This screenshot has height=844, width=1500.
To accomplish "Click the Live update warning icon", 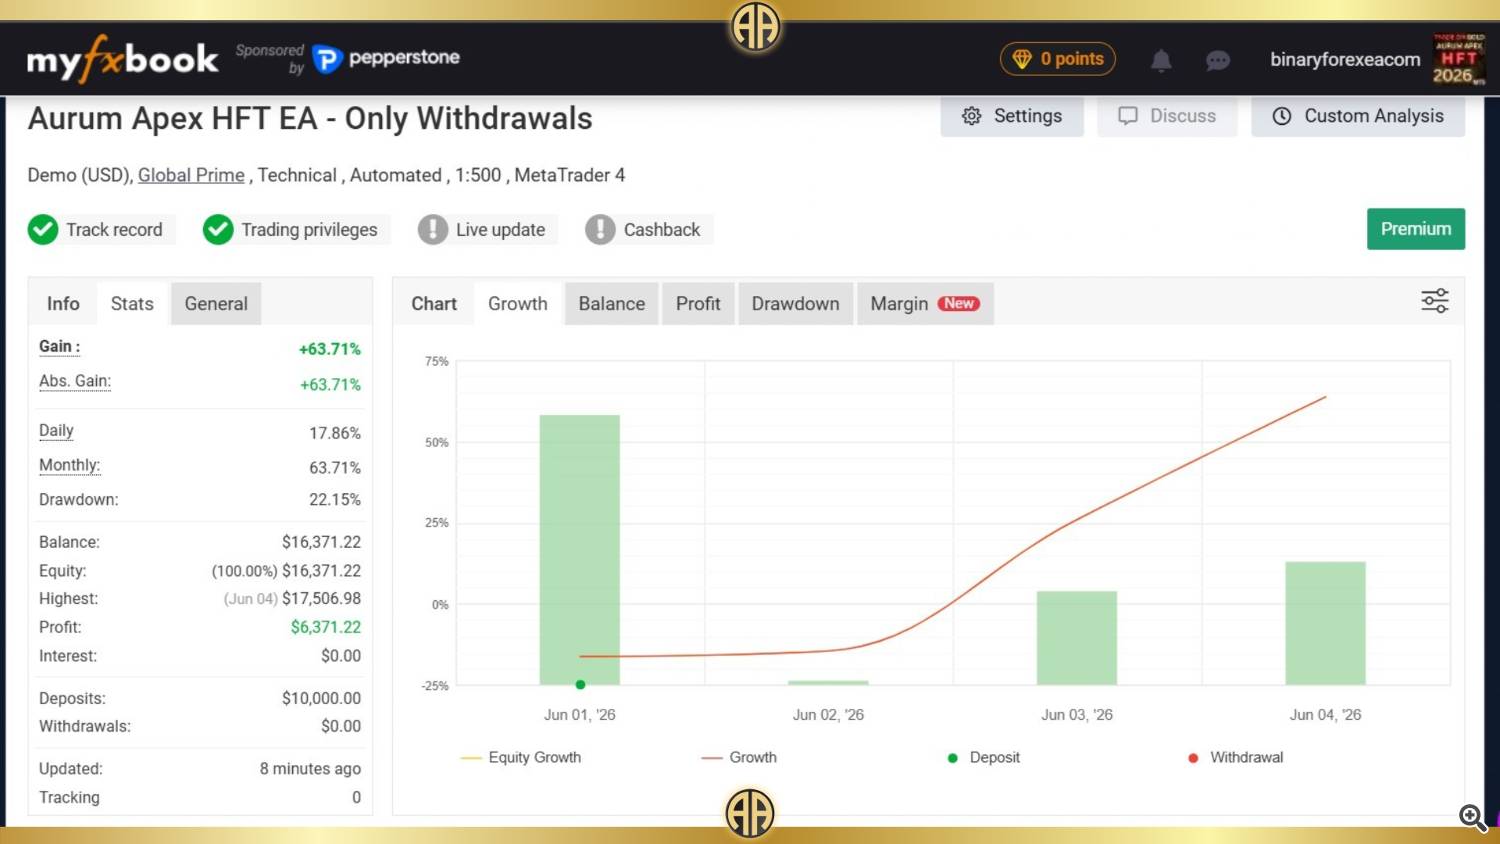I will click(x=433, y=230).
